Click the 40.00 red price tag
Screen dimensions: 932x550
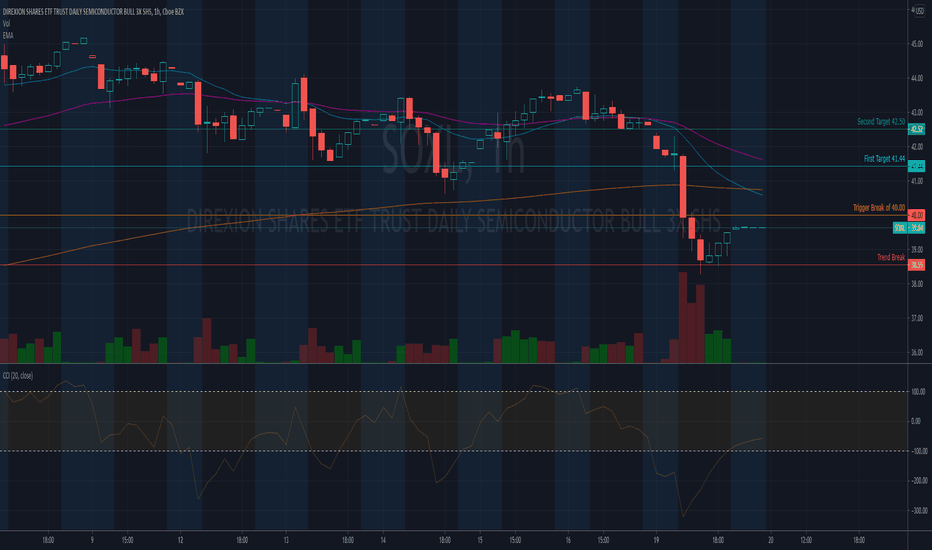(917, 215)
